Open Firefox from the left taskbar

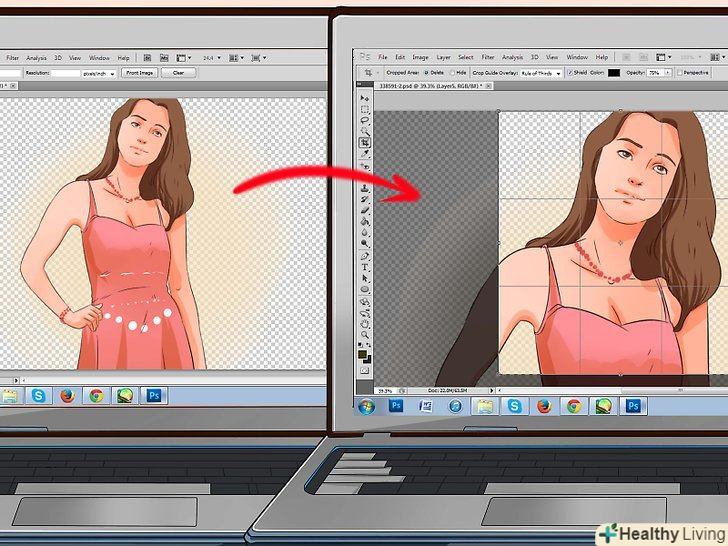pos(67,396)
